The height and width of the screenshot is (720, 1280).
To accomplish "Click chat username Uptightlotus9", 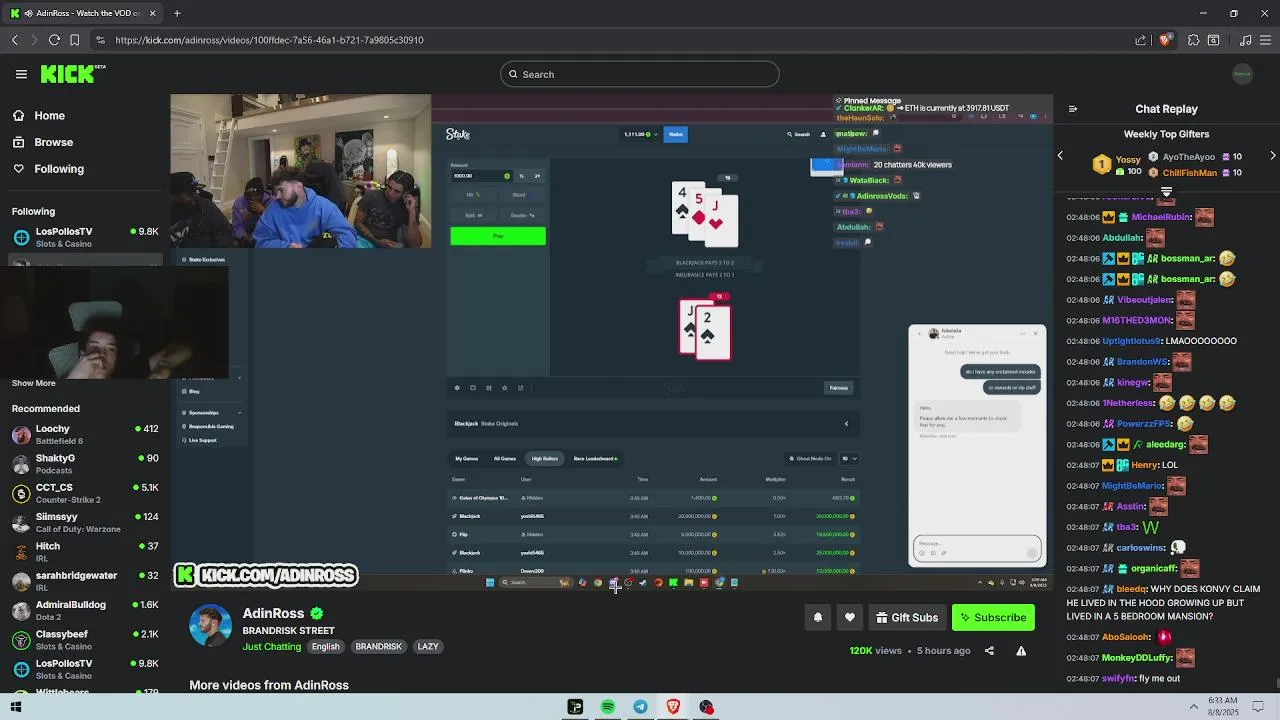I will [x=1131, y=341].
